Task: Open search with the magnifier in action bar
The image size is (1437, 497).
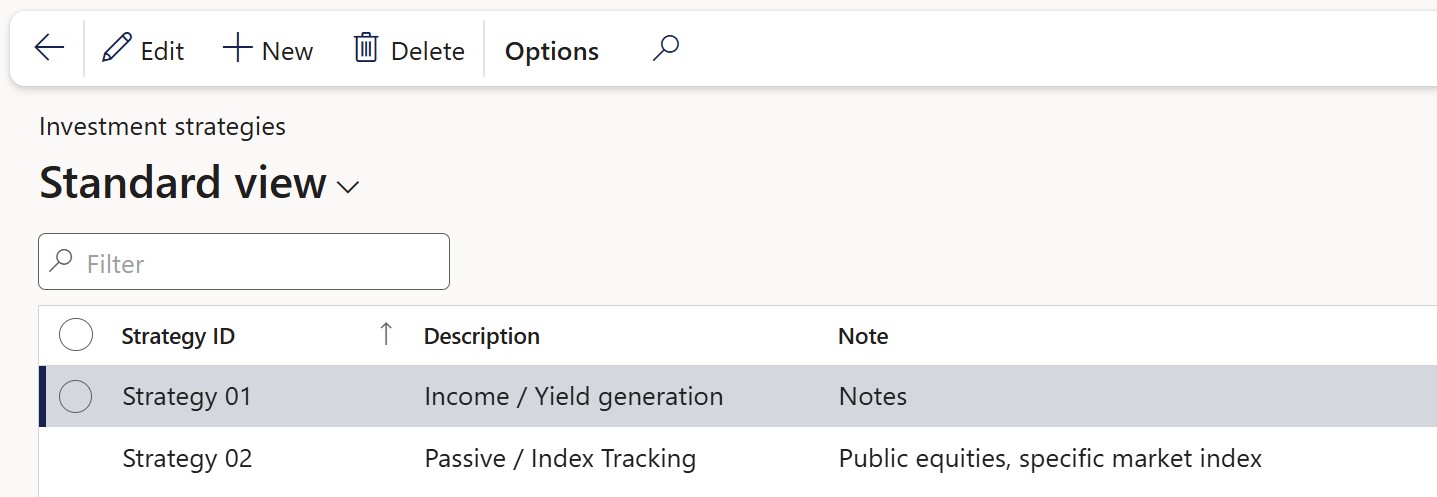Action: (x=666, y=48)
